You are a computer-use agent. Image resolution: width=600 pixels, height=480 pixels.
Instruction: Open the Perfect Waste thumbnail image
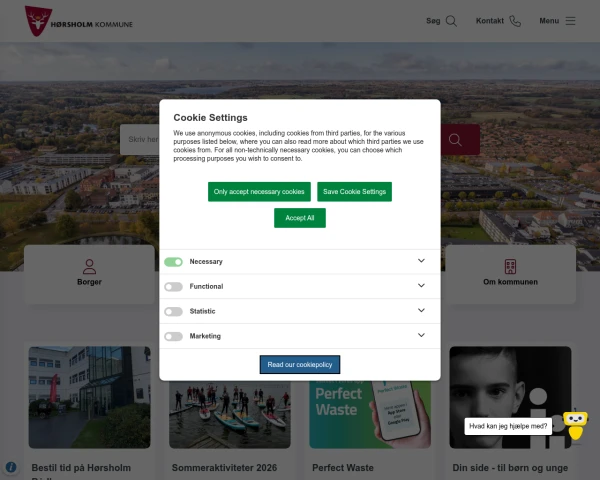coord(370,415)
